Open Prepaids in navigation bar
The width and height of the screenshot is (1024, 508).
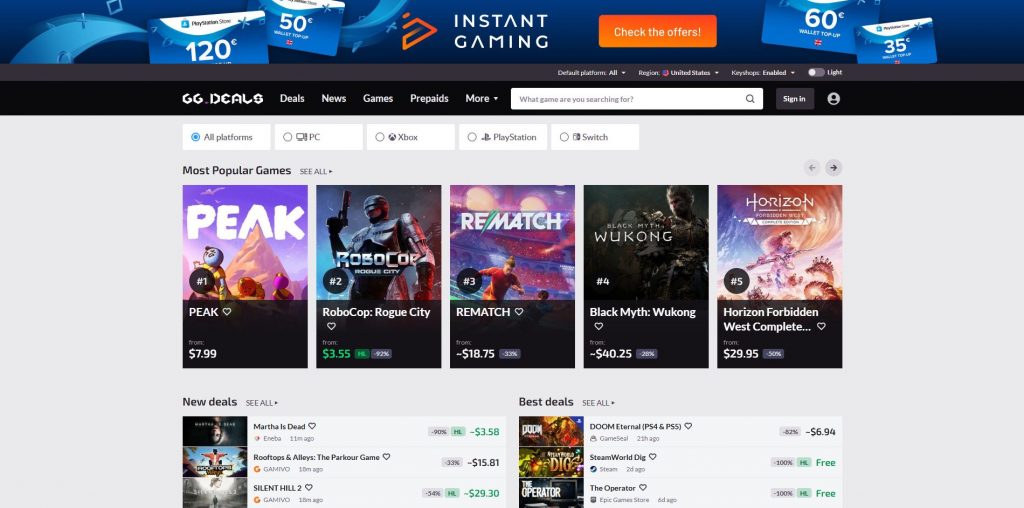[x=429, y=99]
